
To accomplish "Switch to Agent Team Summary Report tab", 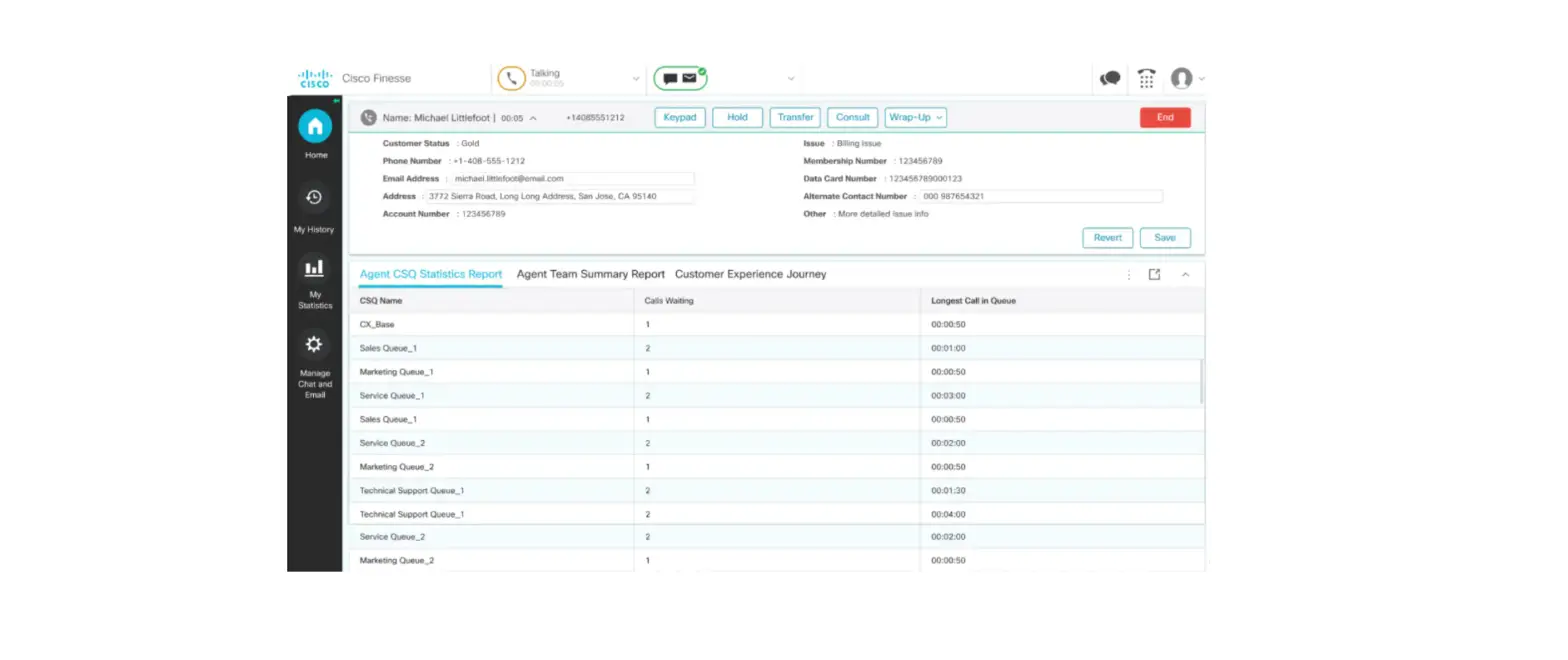I will click(591, 274).
